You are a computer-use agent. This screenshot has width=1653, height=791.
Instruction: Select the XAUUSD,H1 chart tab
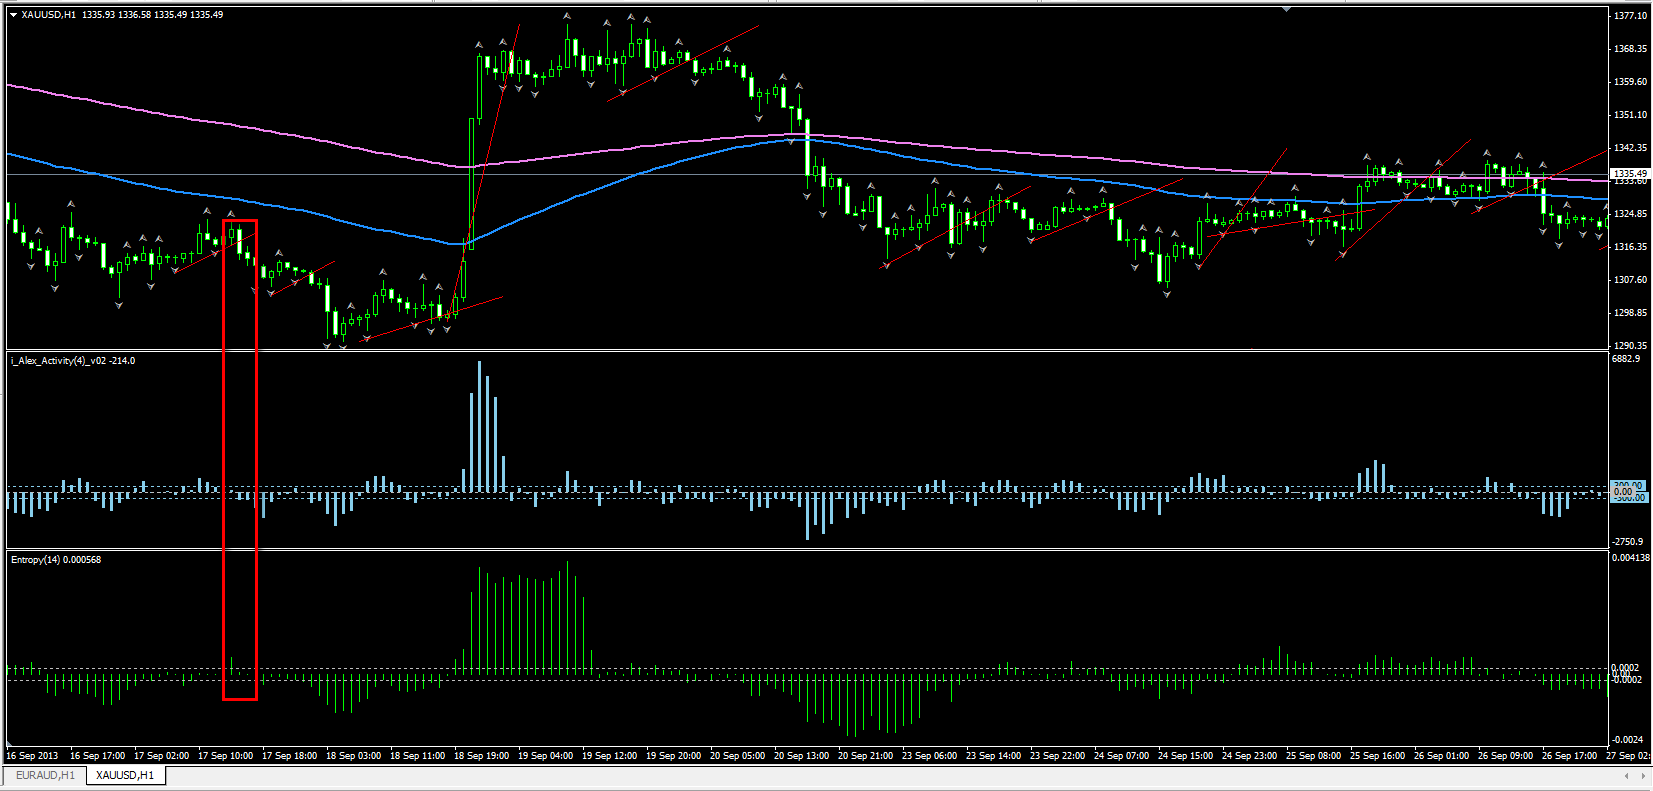pos(125,775)
